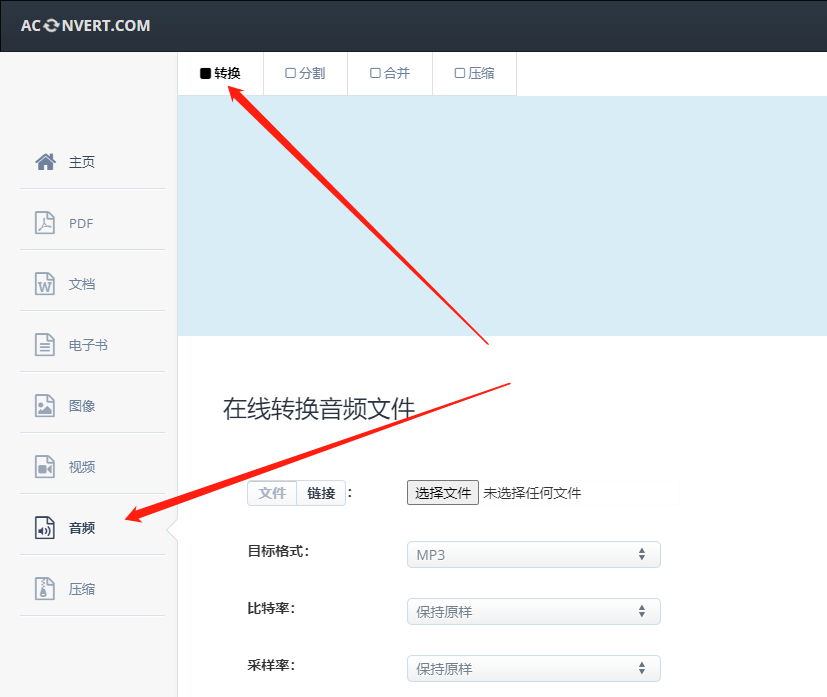Open 比特率 bitrate dropdown

pos(533,612)
